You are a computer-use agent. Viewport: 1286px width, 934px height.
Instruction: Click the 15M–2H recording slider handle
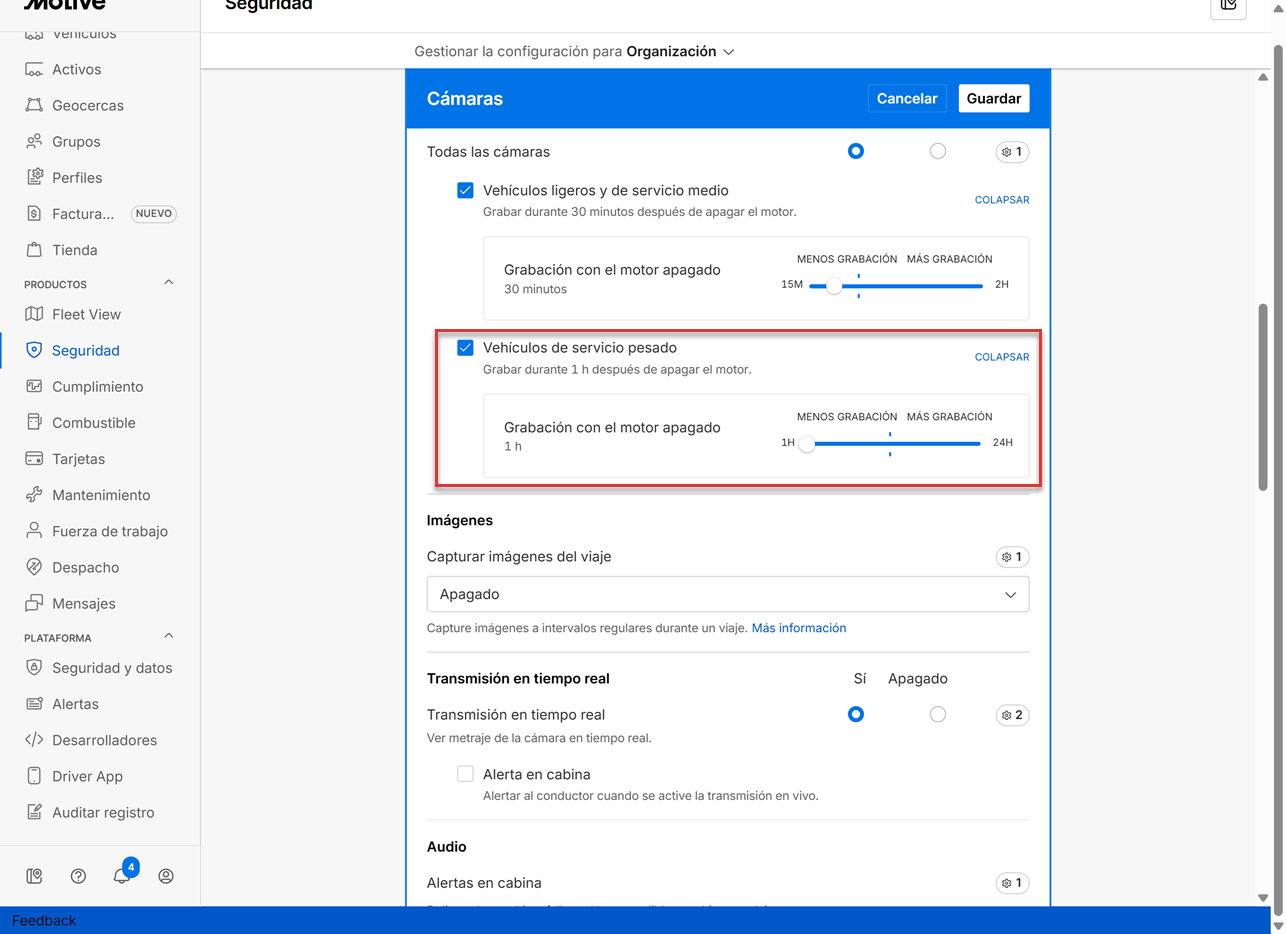pos(834,286)
